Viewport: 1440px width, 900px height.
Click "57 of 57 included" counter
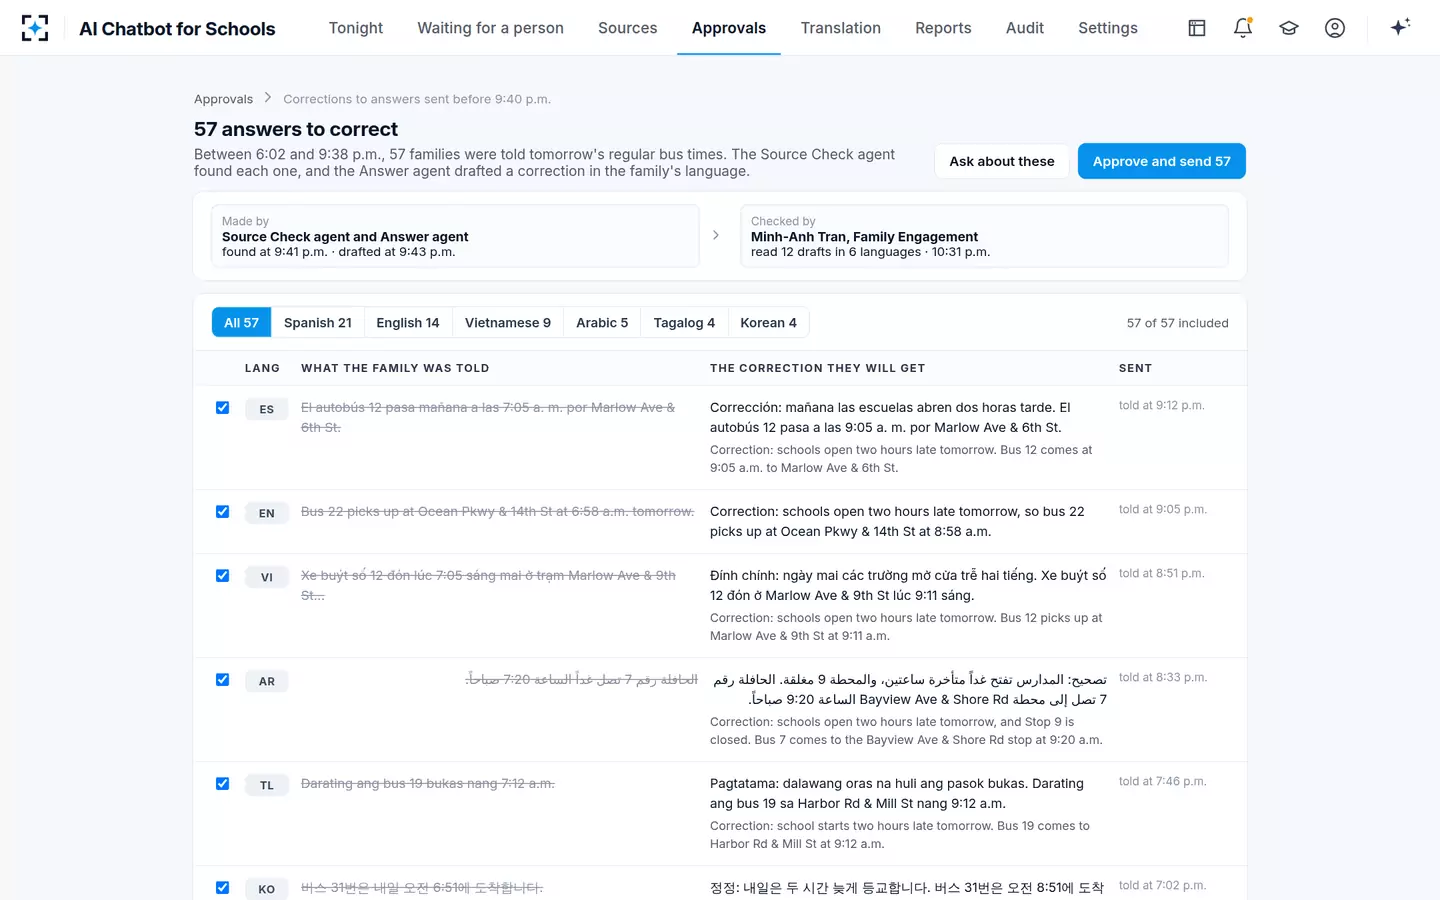tap(1177, 323)
